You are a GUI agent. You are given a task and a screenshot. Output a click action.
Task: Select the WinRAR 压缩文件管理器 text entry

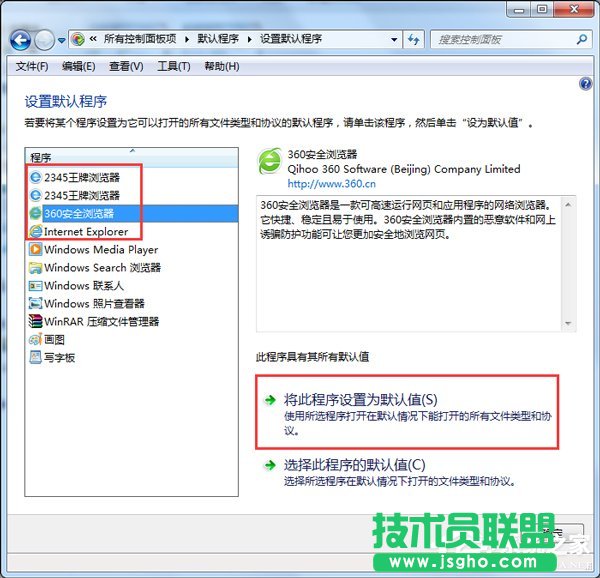101,322
